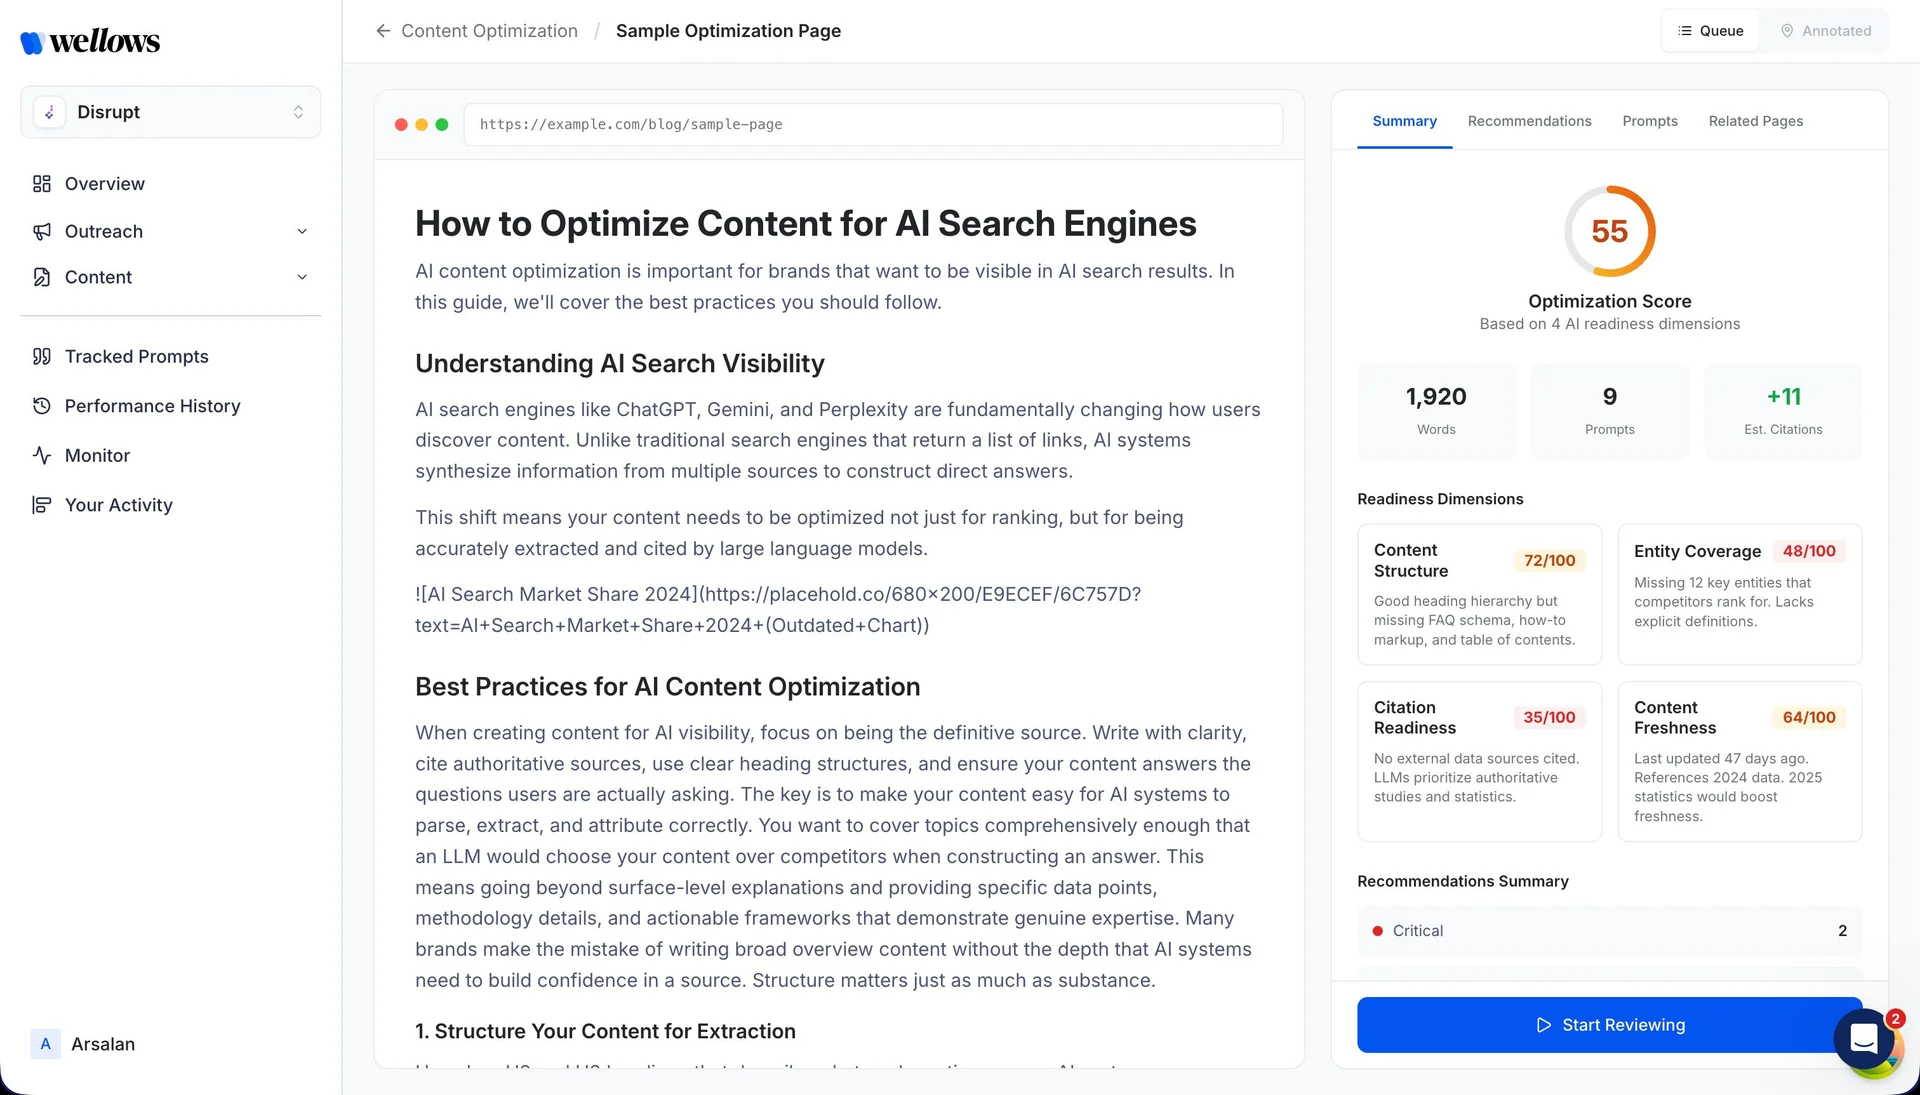Switch to Queue view toggle
The image size is (1920, 1095).
[x=1710, y=31]
